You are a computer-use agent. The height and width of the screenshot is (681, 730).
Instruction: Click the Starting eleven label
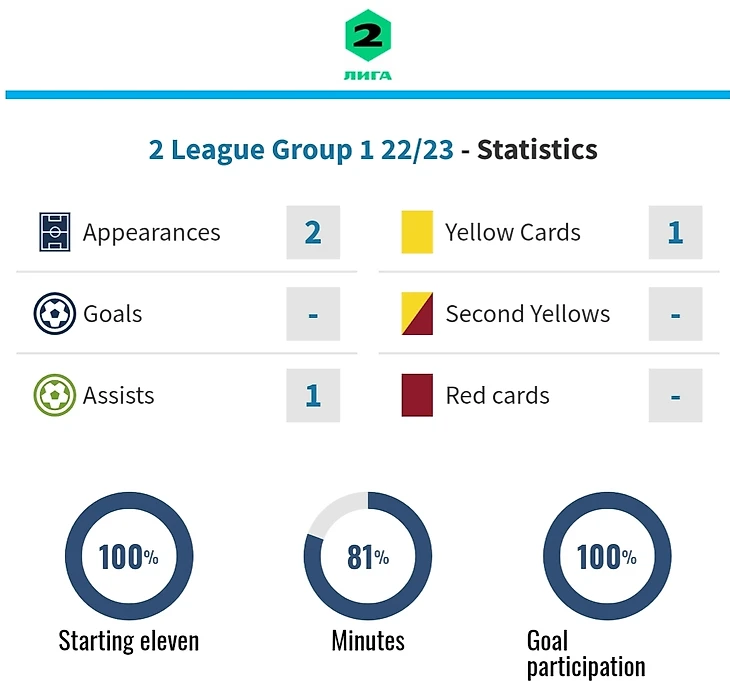click(128, 641)
